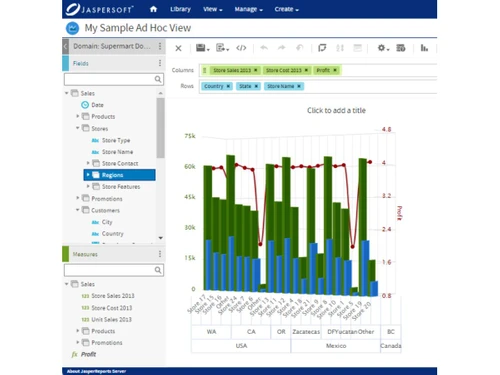
Task: Click the input controls toolbar icon
Action: tap(357, 48)
